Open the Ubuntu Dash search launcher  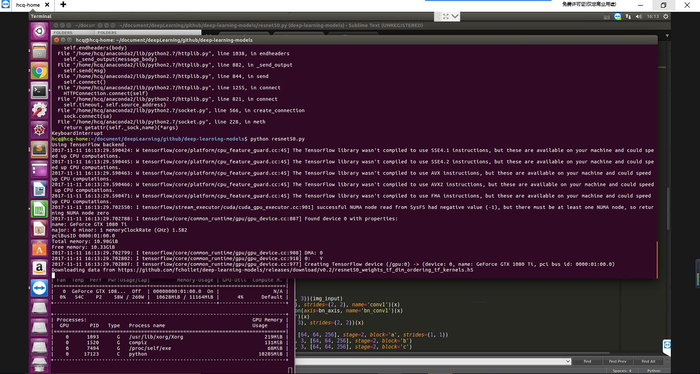click(39, 32)
